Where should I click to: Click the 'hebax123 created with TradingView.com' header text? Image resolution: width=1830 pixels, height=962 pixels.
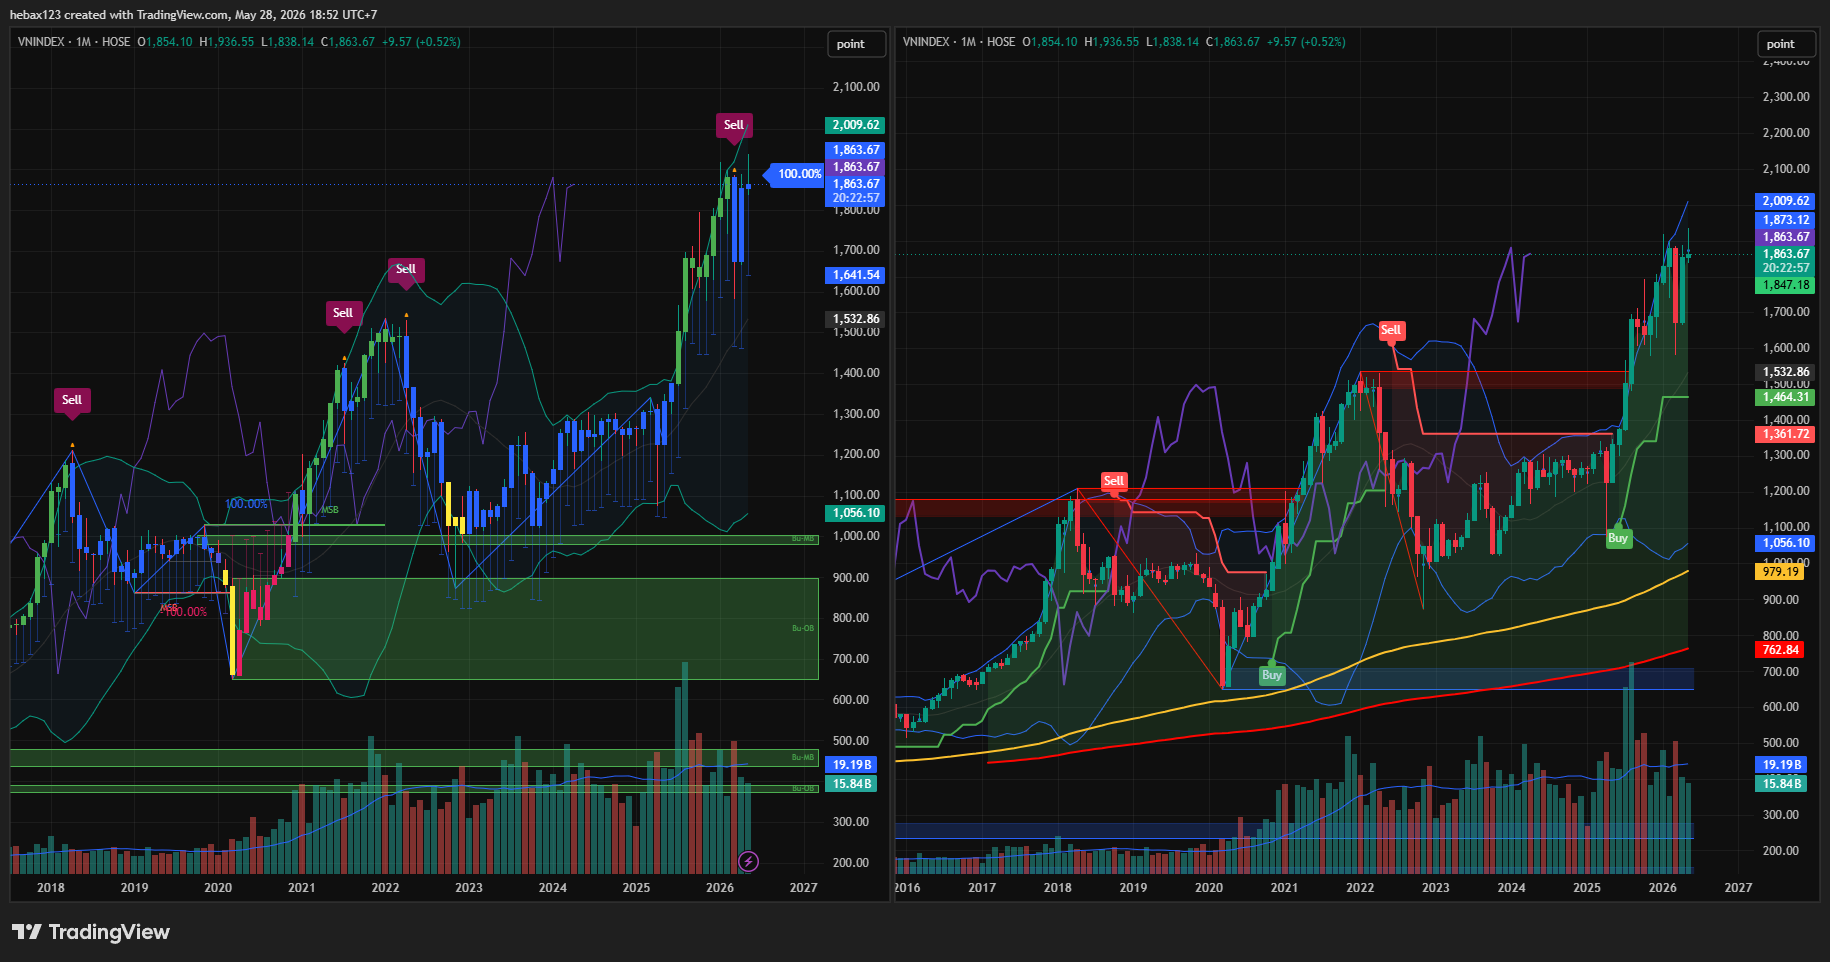(x=120, y=15)
